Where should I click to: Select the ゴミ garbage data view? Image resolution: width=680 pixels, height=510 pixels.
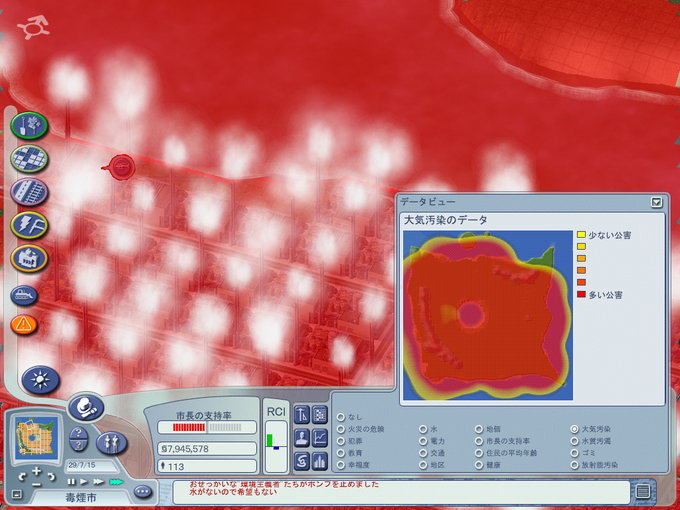pyautogui.click(x=575, y=453)
